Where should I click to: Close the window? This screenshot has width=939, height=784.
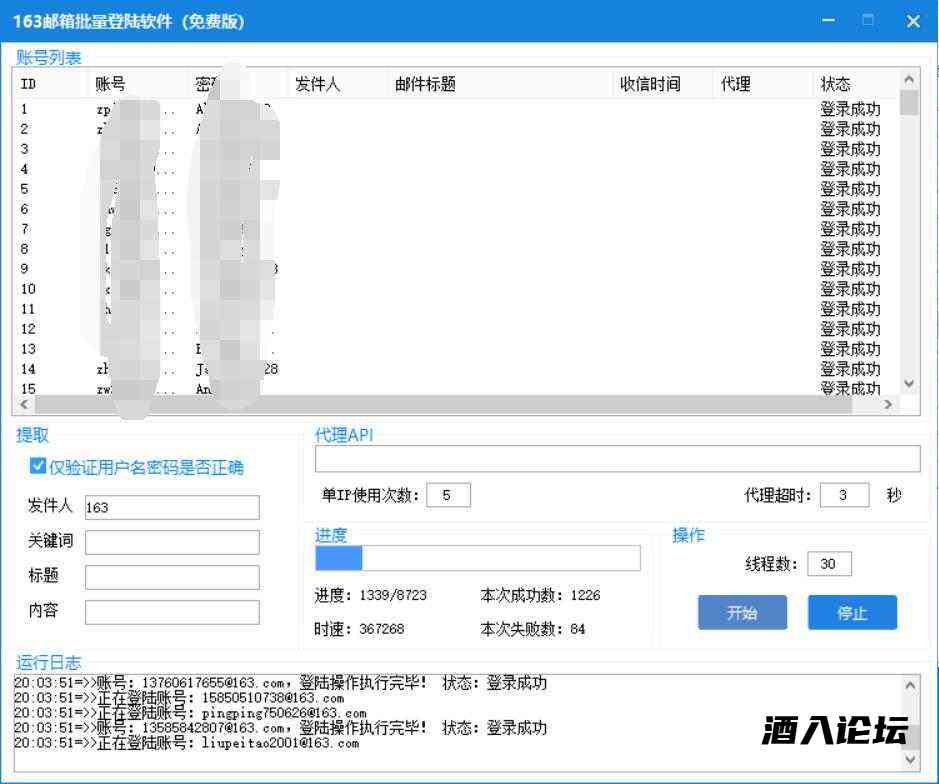pyautogui.click(x=913, y=21)
